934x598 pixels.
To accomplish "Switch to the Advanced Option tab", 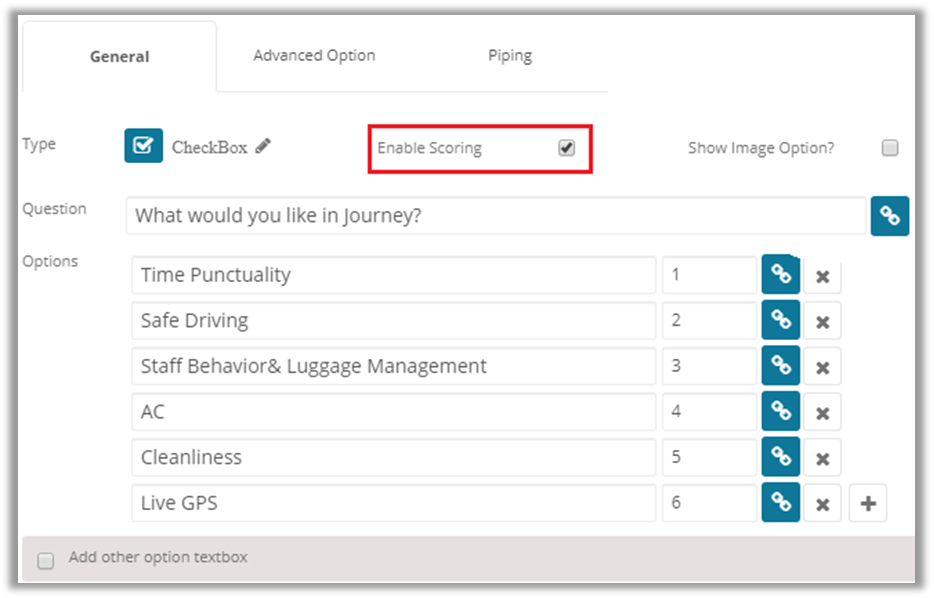I will [314, 56].
